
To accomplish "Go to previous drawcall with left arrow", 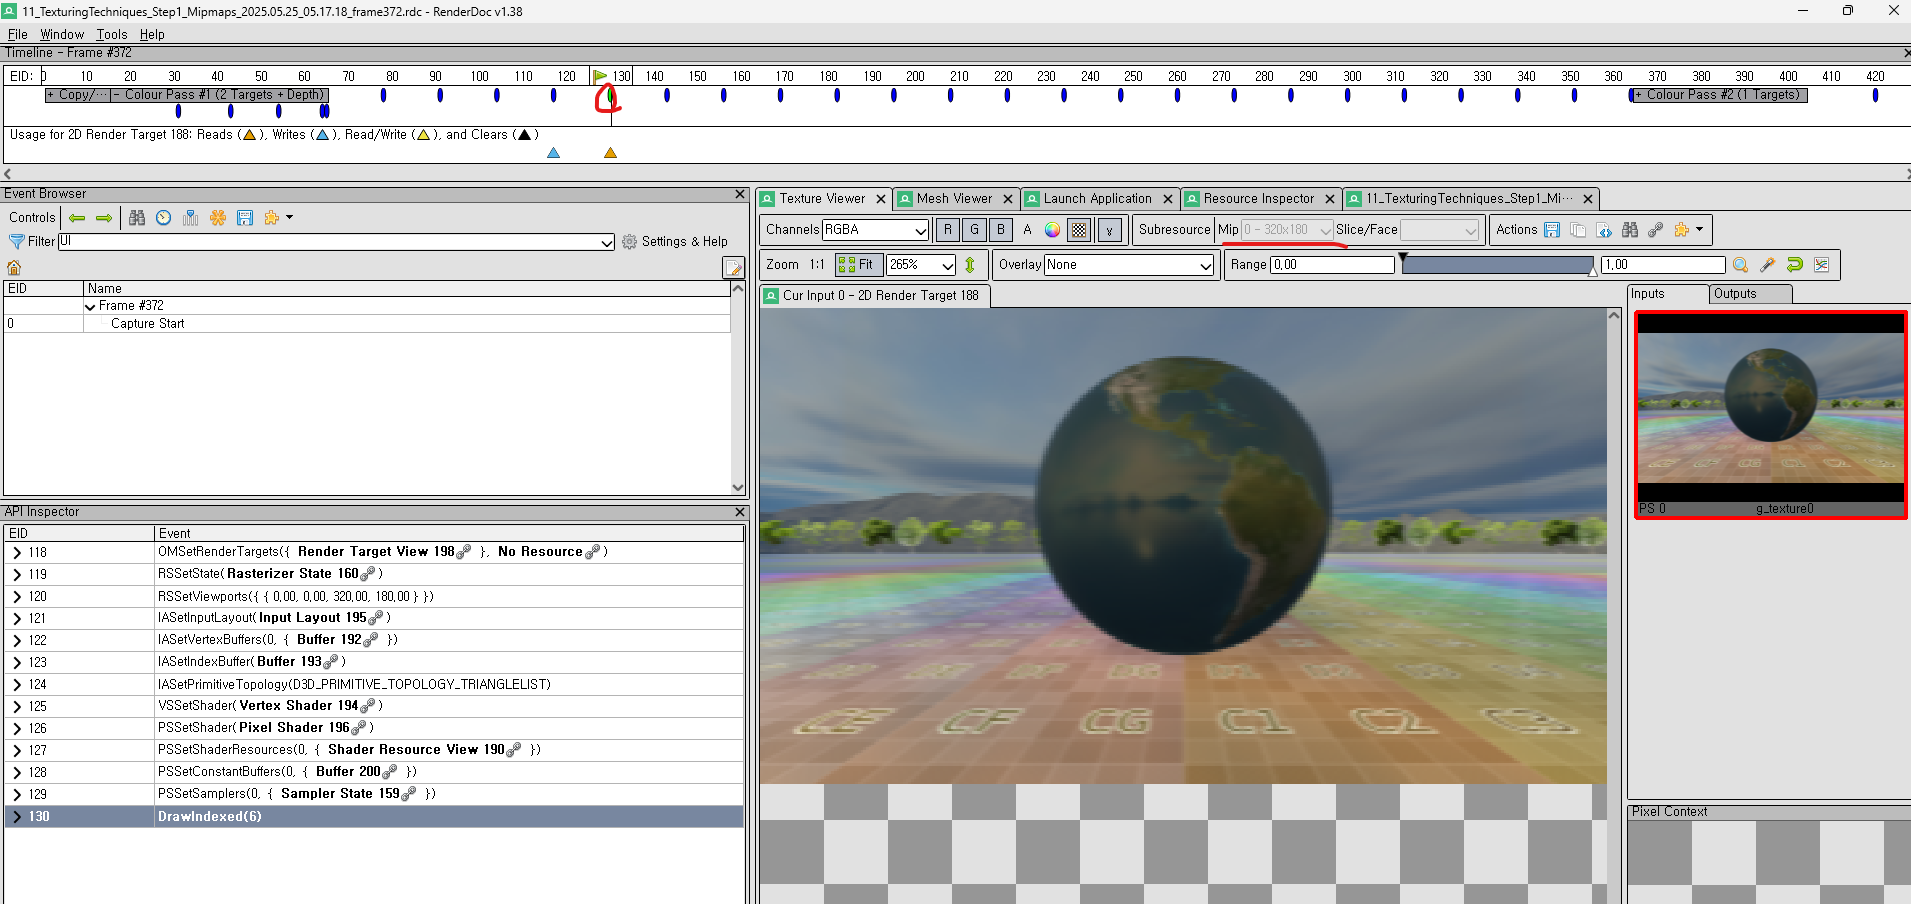I will pyautogui.click(x=77, y=218).
